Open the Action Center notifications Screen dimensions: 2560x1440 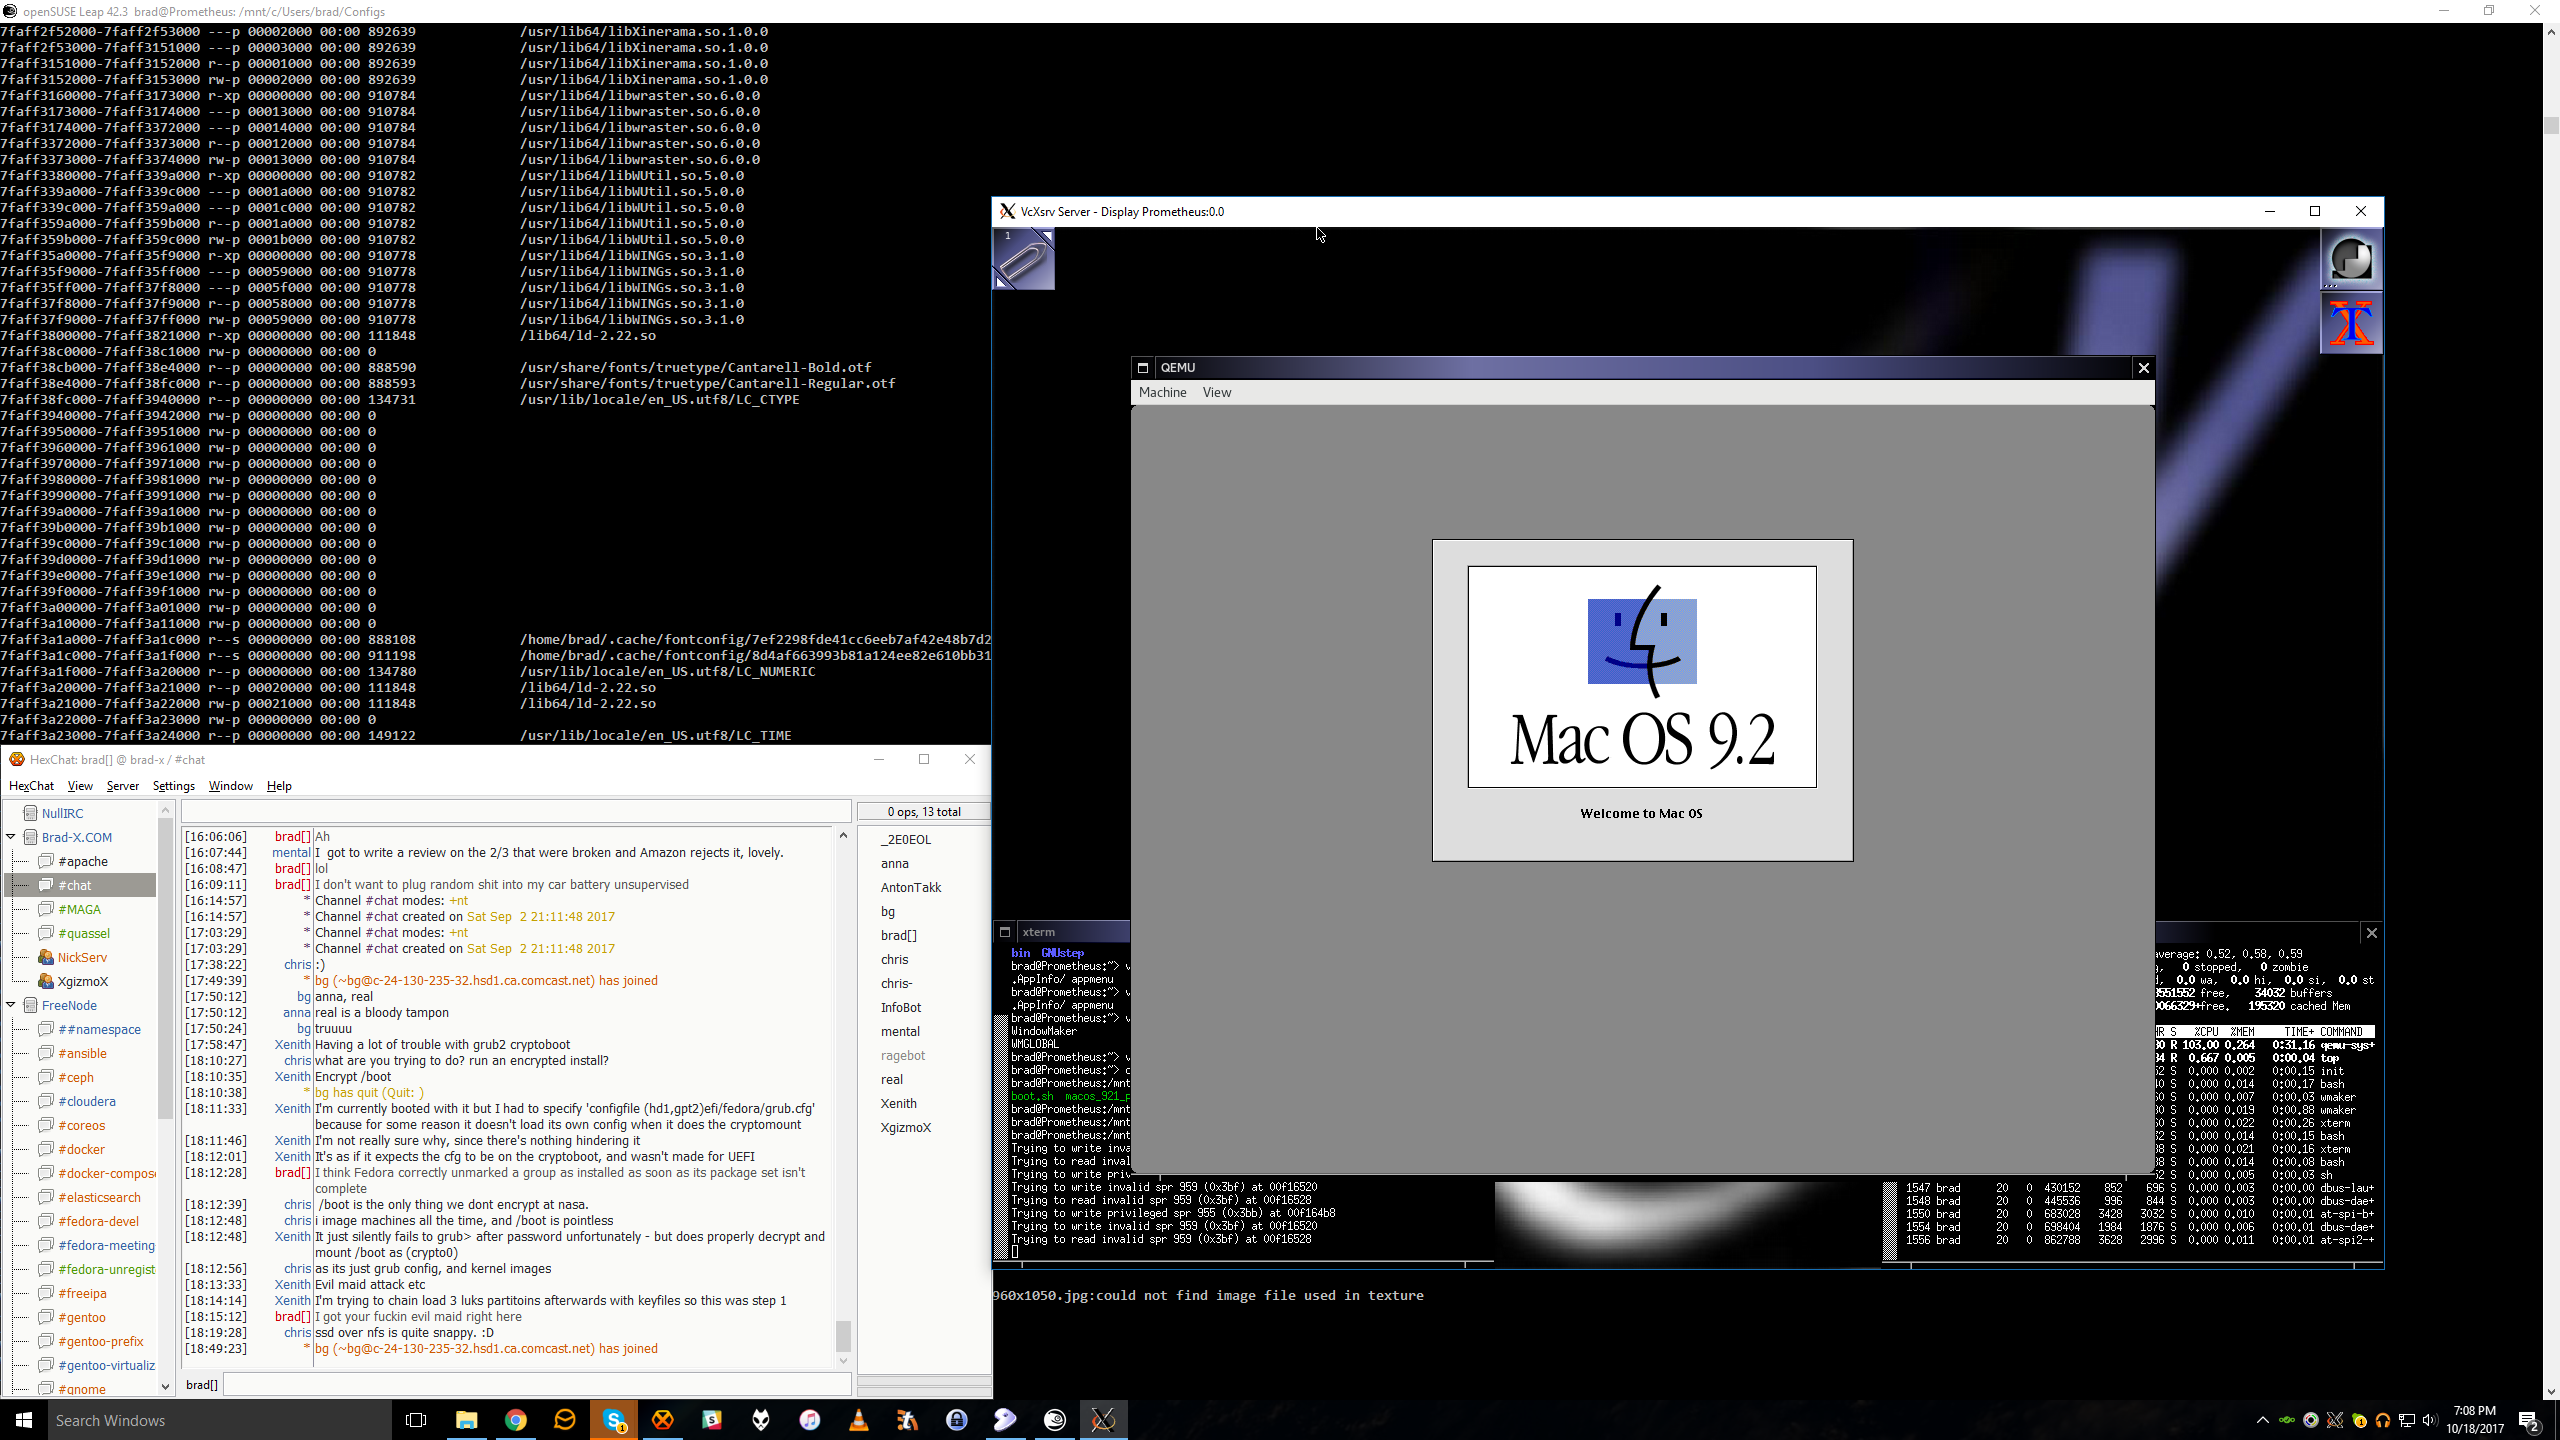2529,1420
